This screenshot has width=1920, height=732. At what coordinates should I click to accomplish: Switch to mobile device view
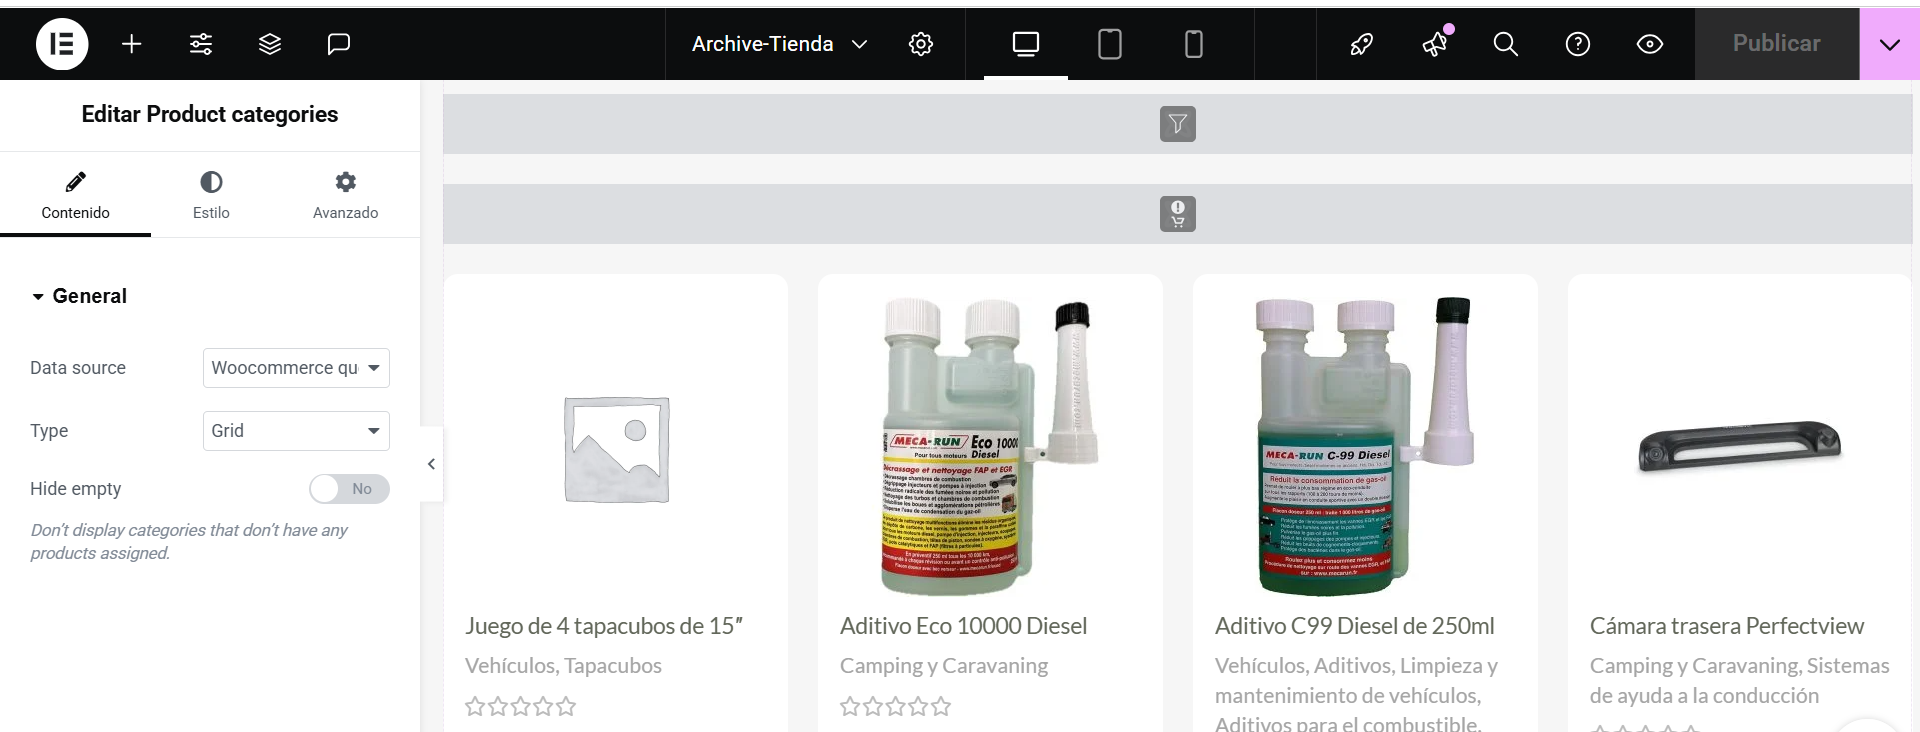(x=1194, y=44)
